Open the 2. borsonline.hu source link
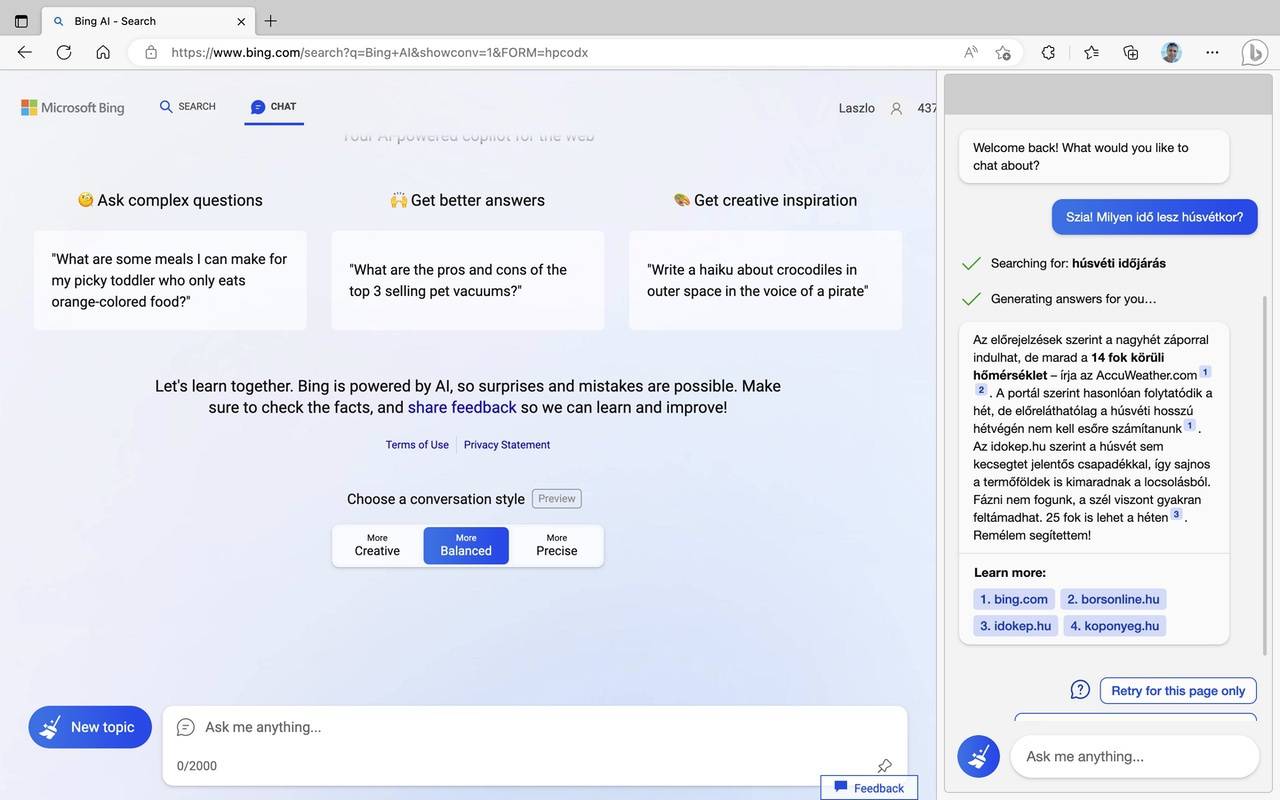 tap(1113, 599)
